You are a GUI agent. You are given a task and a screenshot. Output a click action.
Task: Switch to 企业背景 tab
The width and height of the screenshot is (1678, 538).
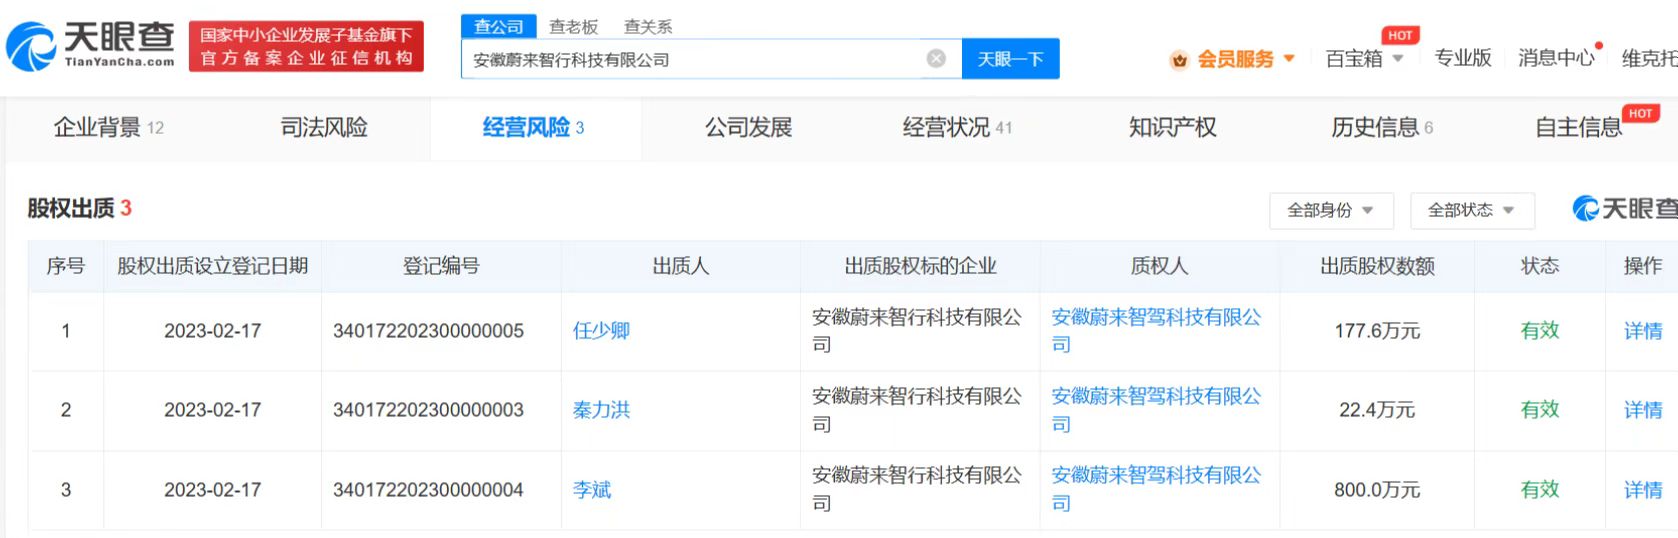pyautogui.click(x=108, y=127)
